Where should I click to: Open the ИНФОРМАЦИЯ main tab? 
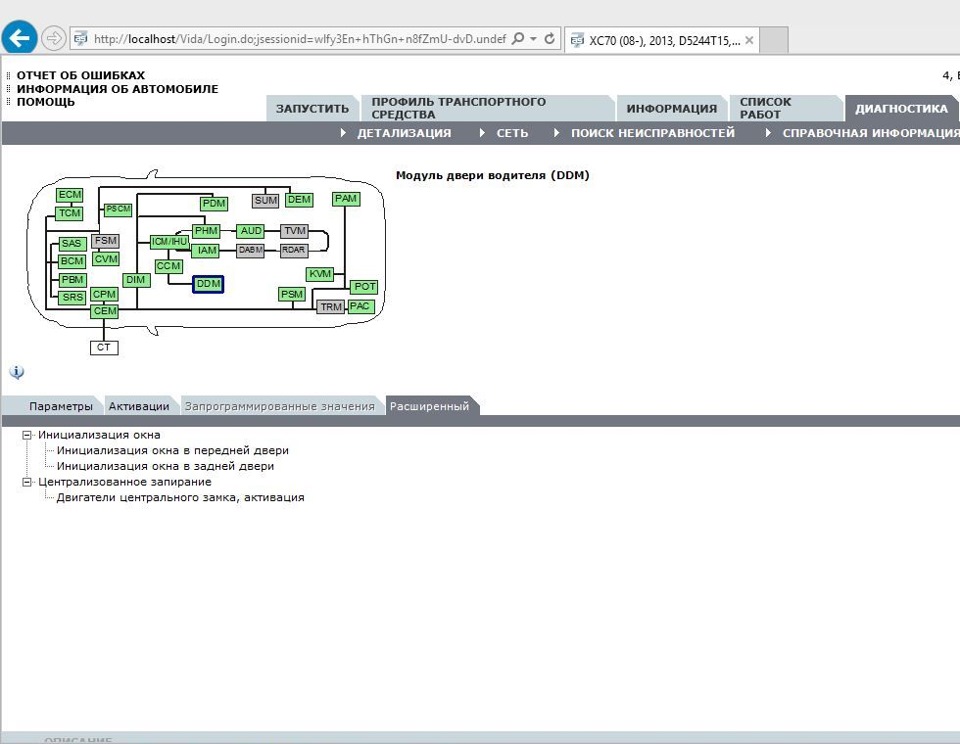pos(672,108)
